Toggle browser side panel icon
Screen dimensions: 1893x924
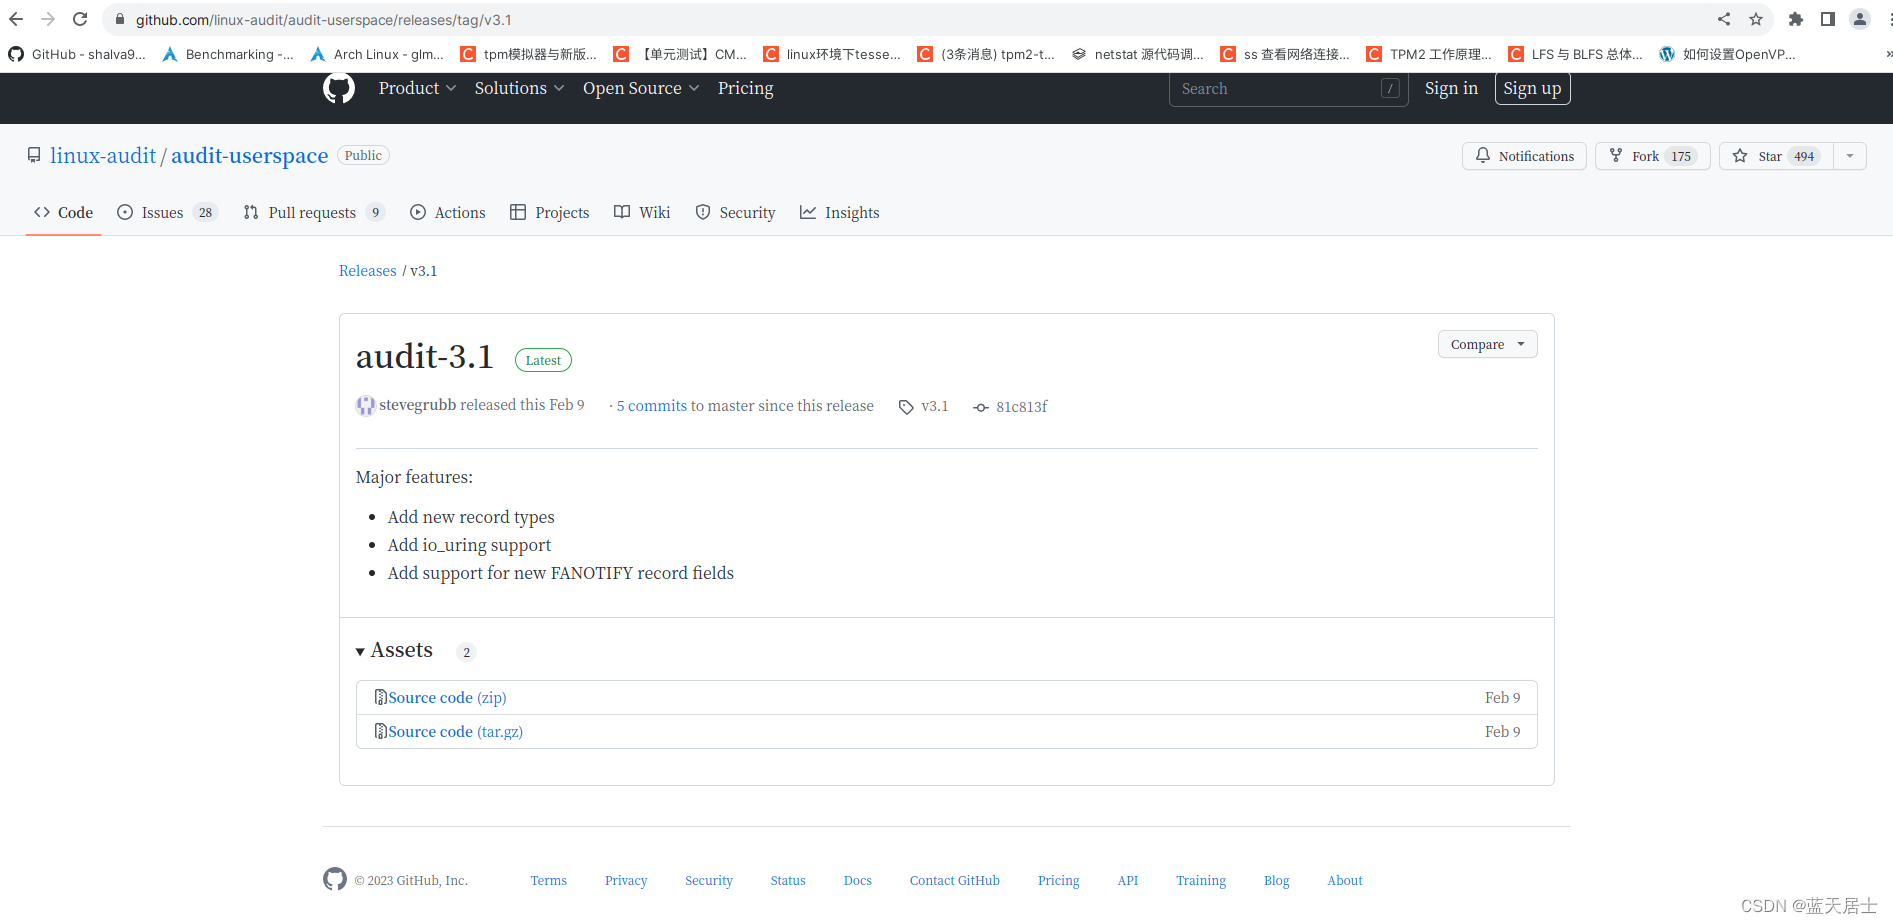1828,19
